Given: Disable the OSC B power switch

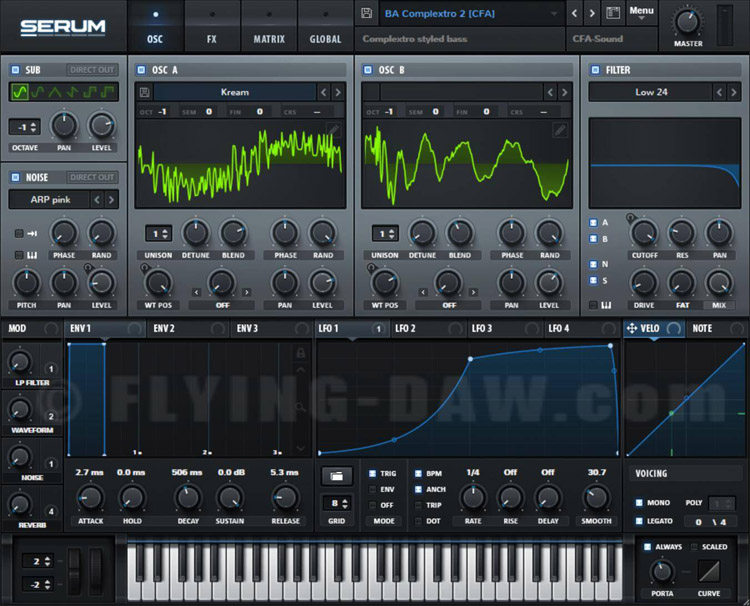Looking at the screenshot, I should [368, 70].
